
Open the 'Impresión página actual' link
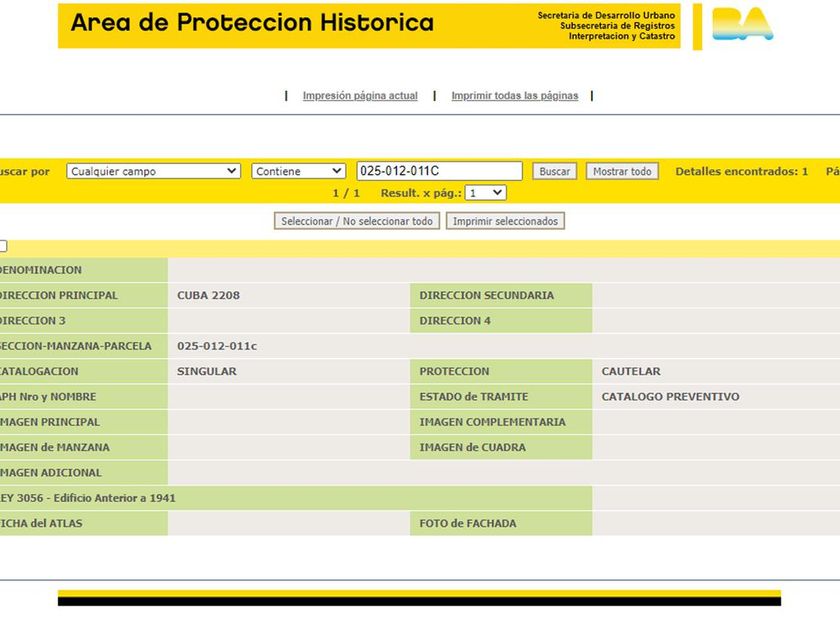[x=360, y=95]
